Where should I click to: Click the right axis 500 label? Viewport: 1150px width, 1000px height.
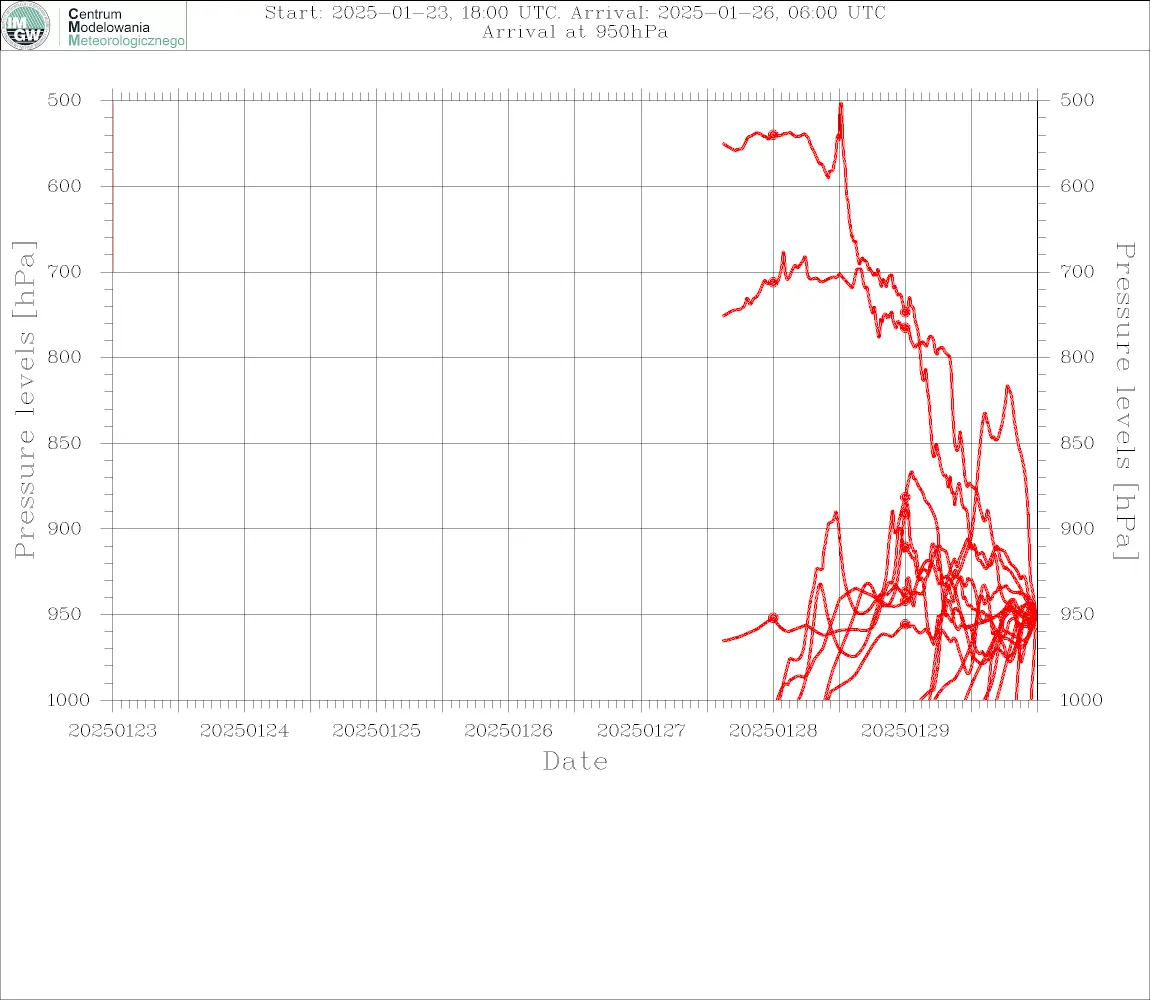click(1077, 100)
